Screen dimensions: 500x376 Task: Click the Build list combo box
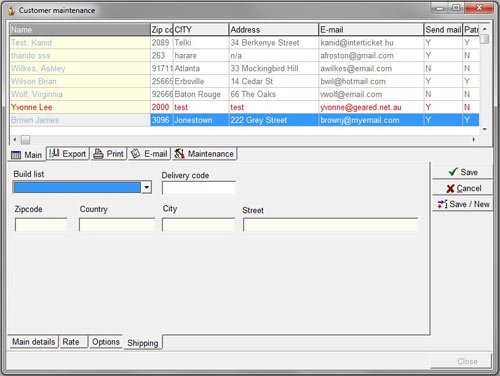point(82,187)
